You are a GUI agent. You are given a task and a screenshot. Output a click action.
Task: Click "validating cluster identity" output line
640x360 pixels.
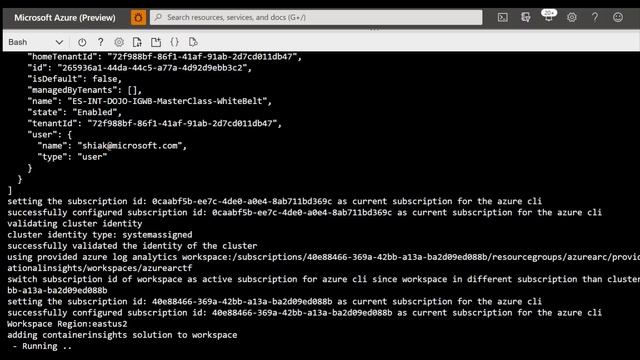click(75, 224)
